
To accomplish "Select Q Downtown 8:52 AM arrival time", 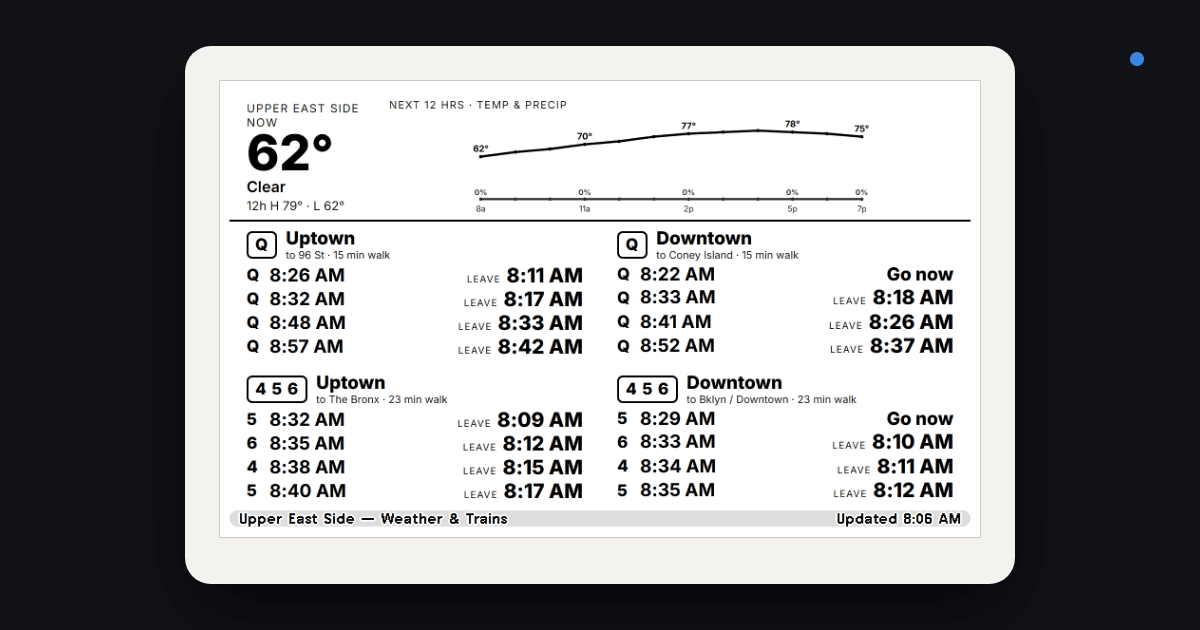I will pos(677,346).
